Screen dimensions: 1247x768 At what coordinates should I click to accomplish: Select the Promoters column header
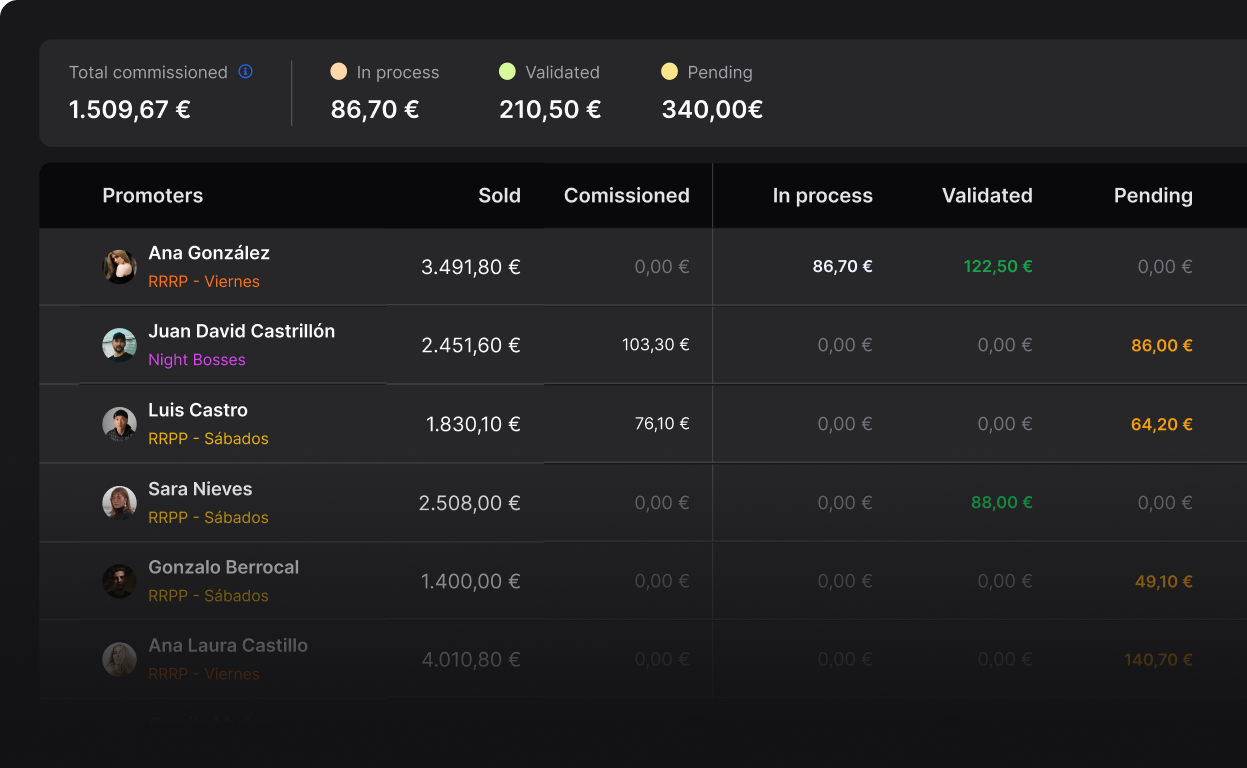pos(152,195)
